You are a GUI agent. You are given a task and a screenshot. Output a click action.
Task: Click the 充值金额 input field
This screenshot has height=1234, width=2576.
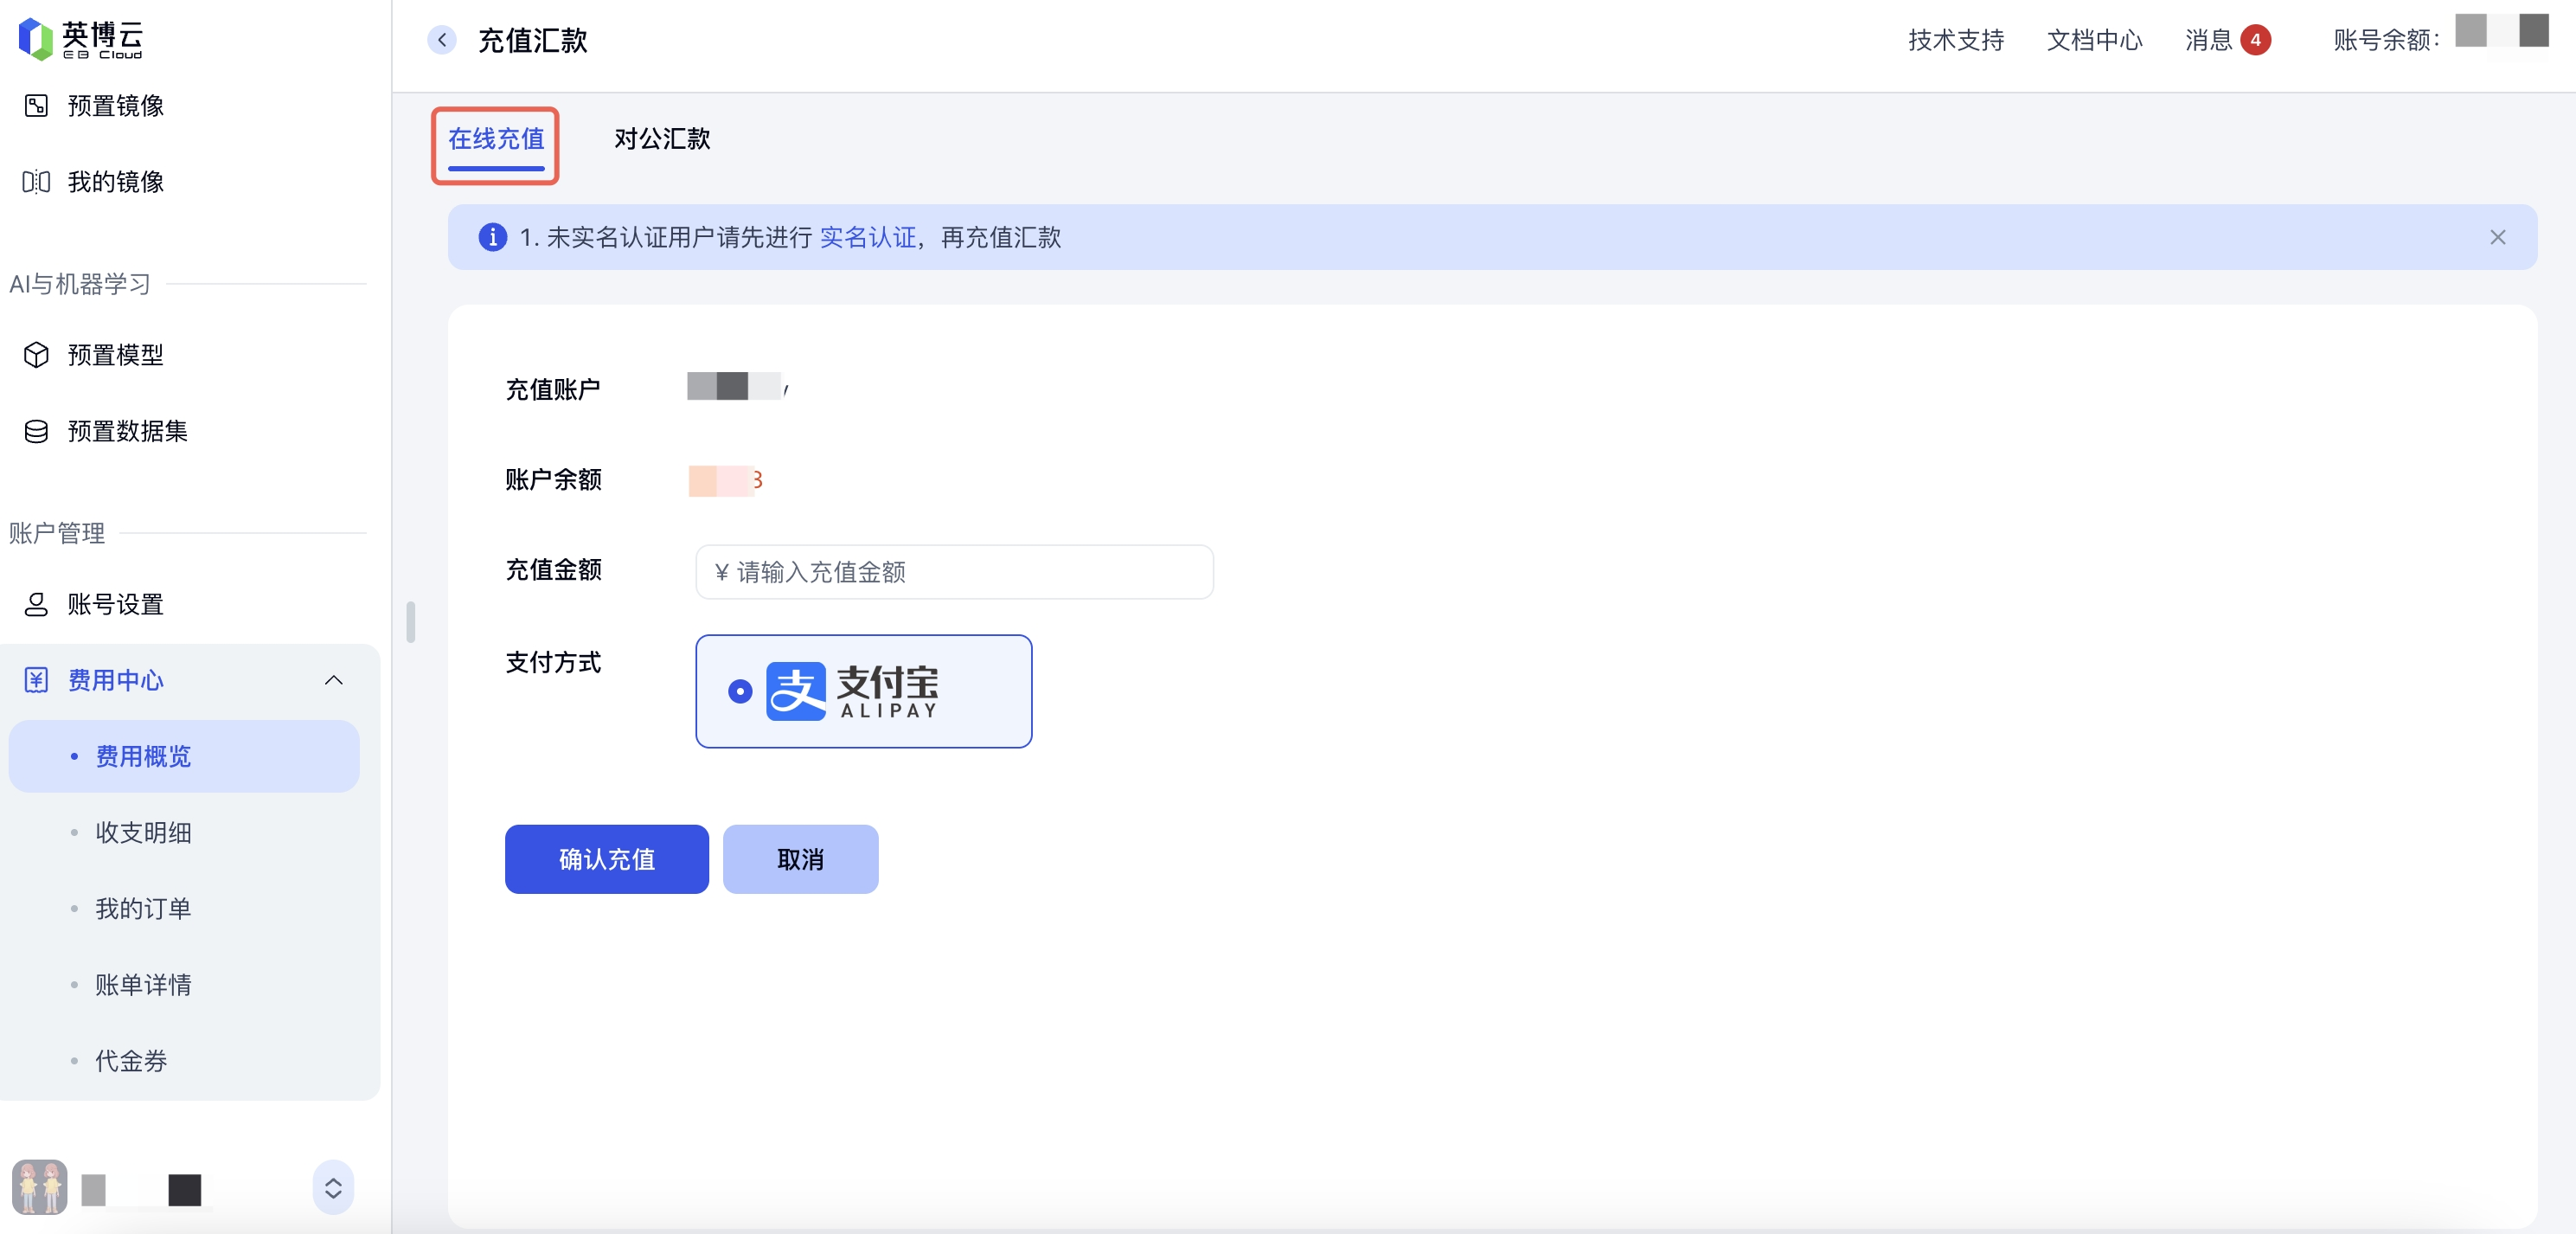[x=955, y=572]
